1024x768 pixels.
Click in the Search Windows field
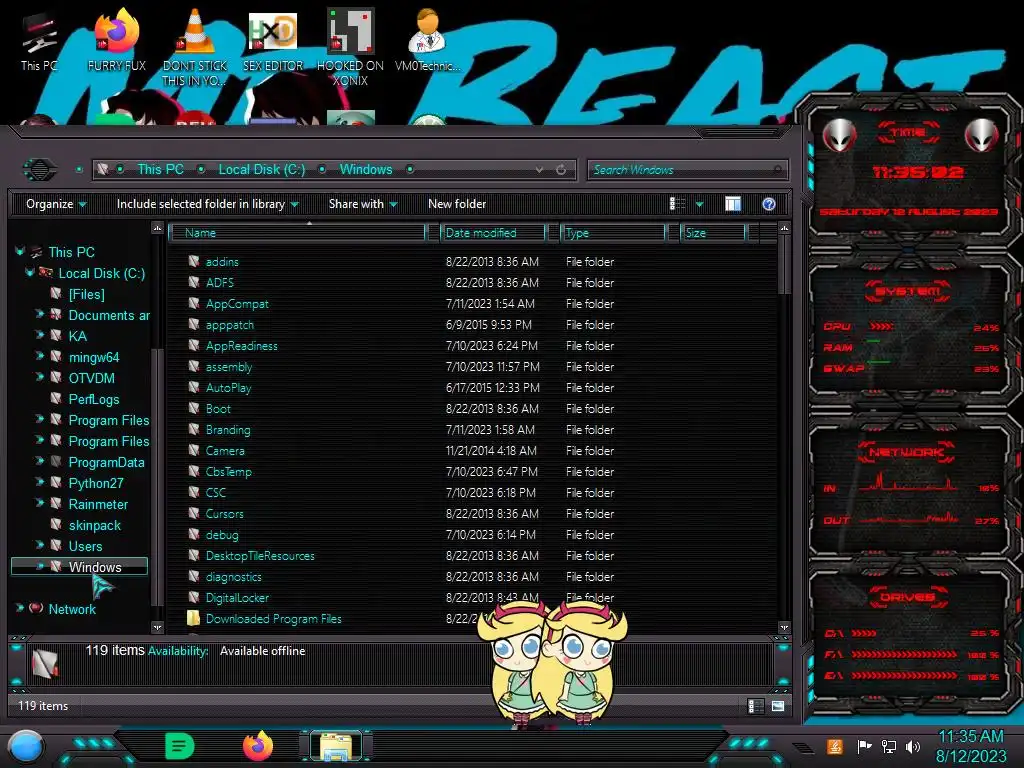tap(688, 170)
